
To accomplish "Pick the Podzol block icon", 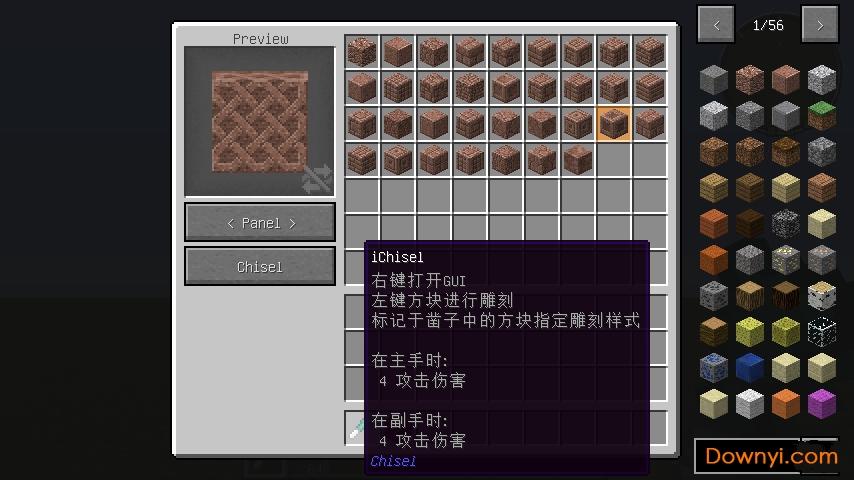I will pos(785,151).
